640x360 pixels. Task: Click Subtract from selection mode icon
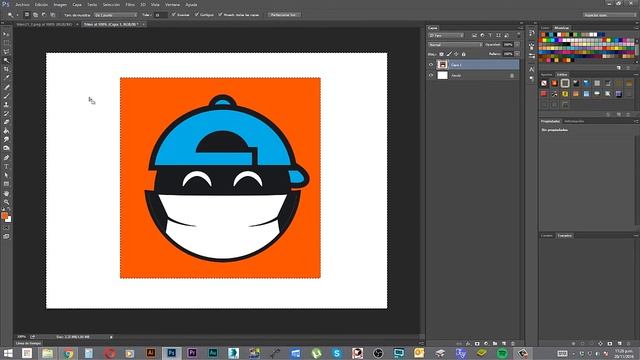point(44,15)
